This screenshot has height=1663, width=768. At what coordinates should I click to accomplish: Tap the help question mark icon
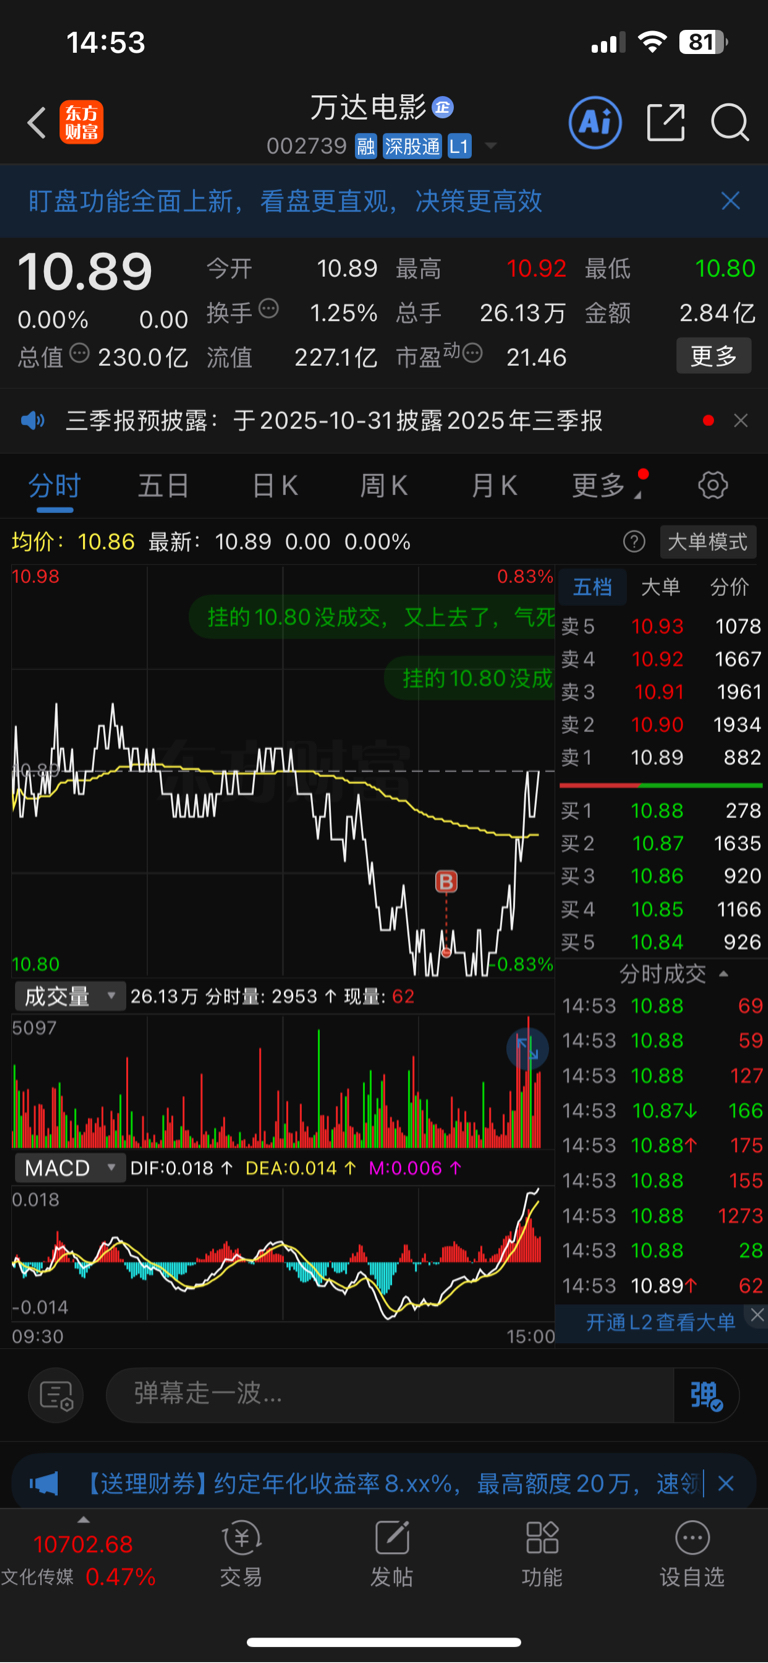tap(634, 542)
